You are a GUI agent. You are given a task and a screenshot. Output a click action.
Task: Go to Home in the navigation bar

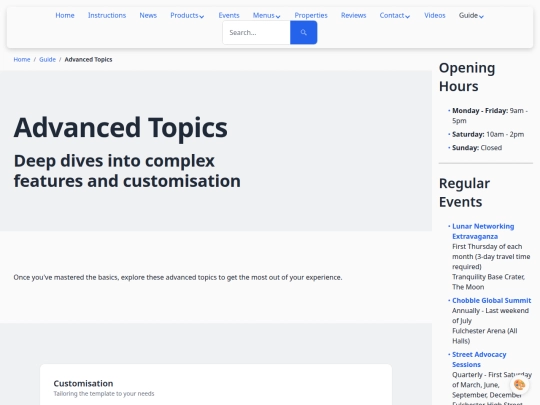65,15
